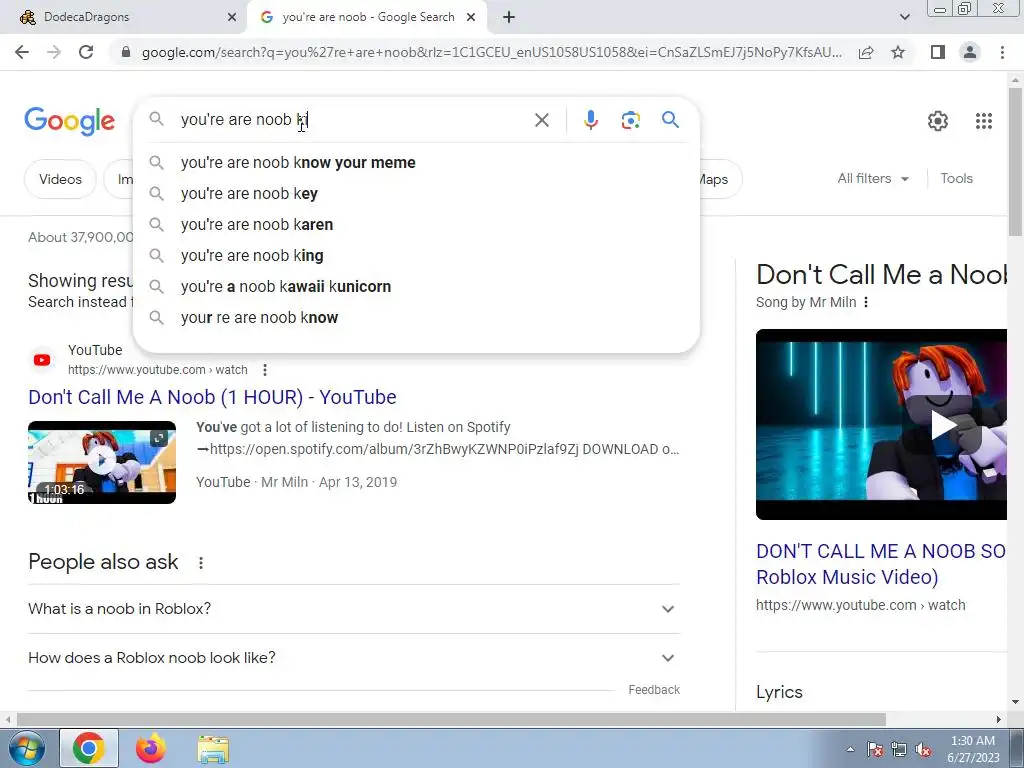Filter results by Videos
The width and height of the screenshot is (1024, 768).
coord(60,179)
